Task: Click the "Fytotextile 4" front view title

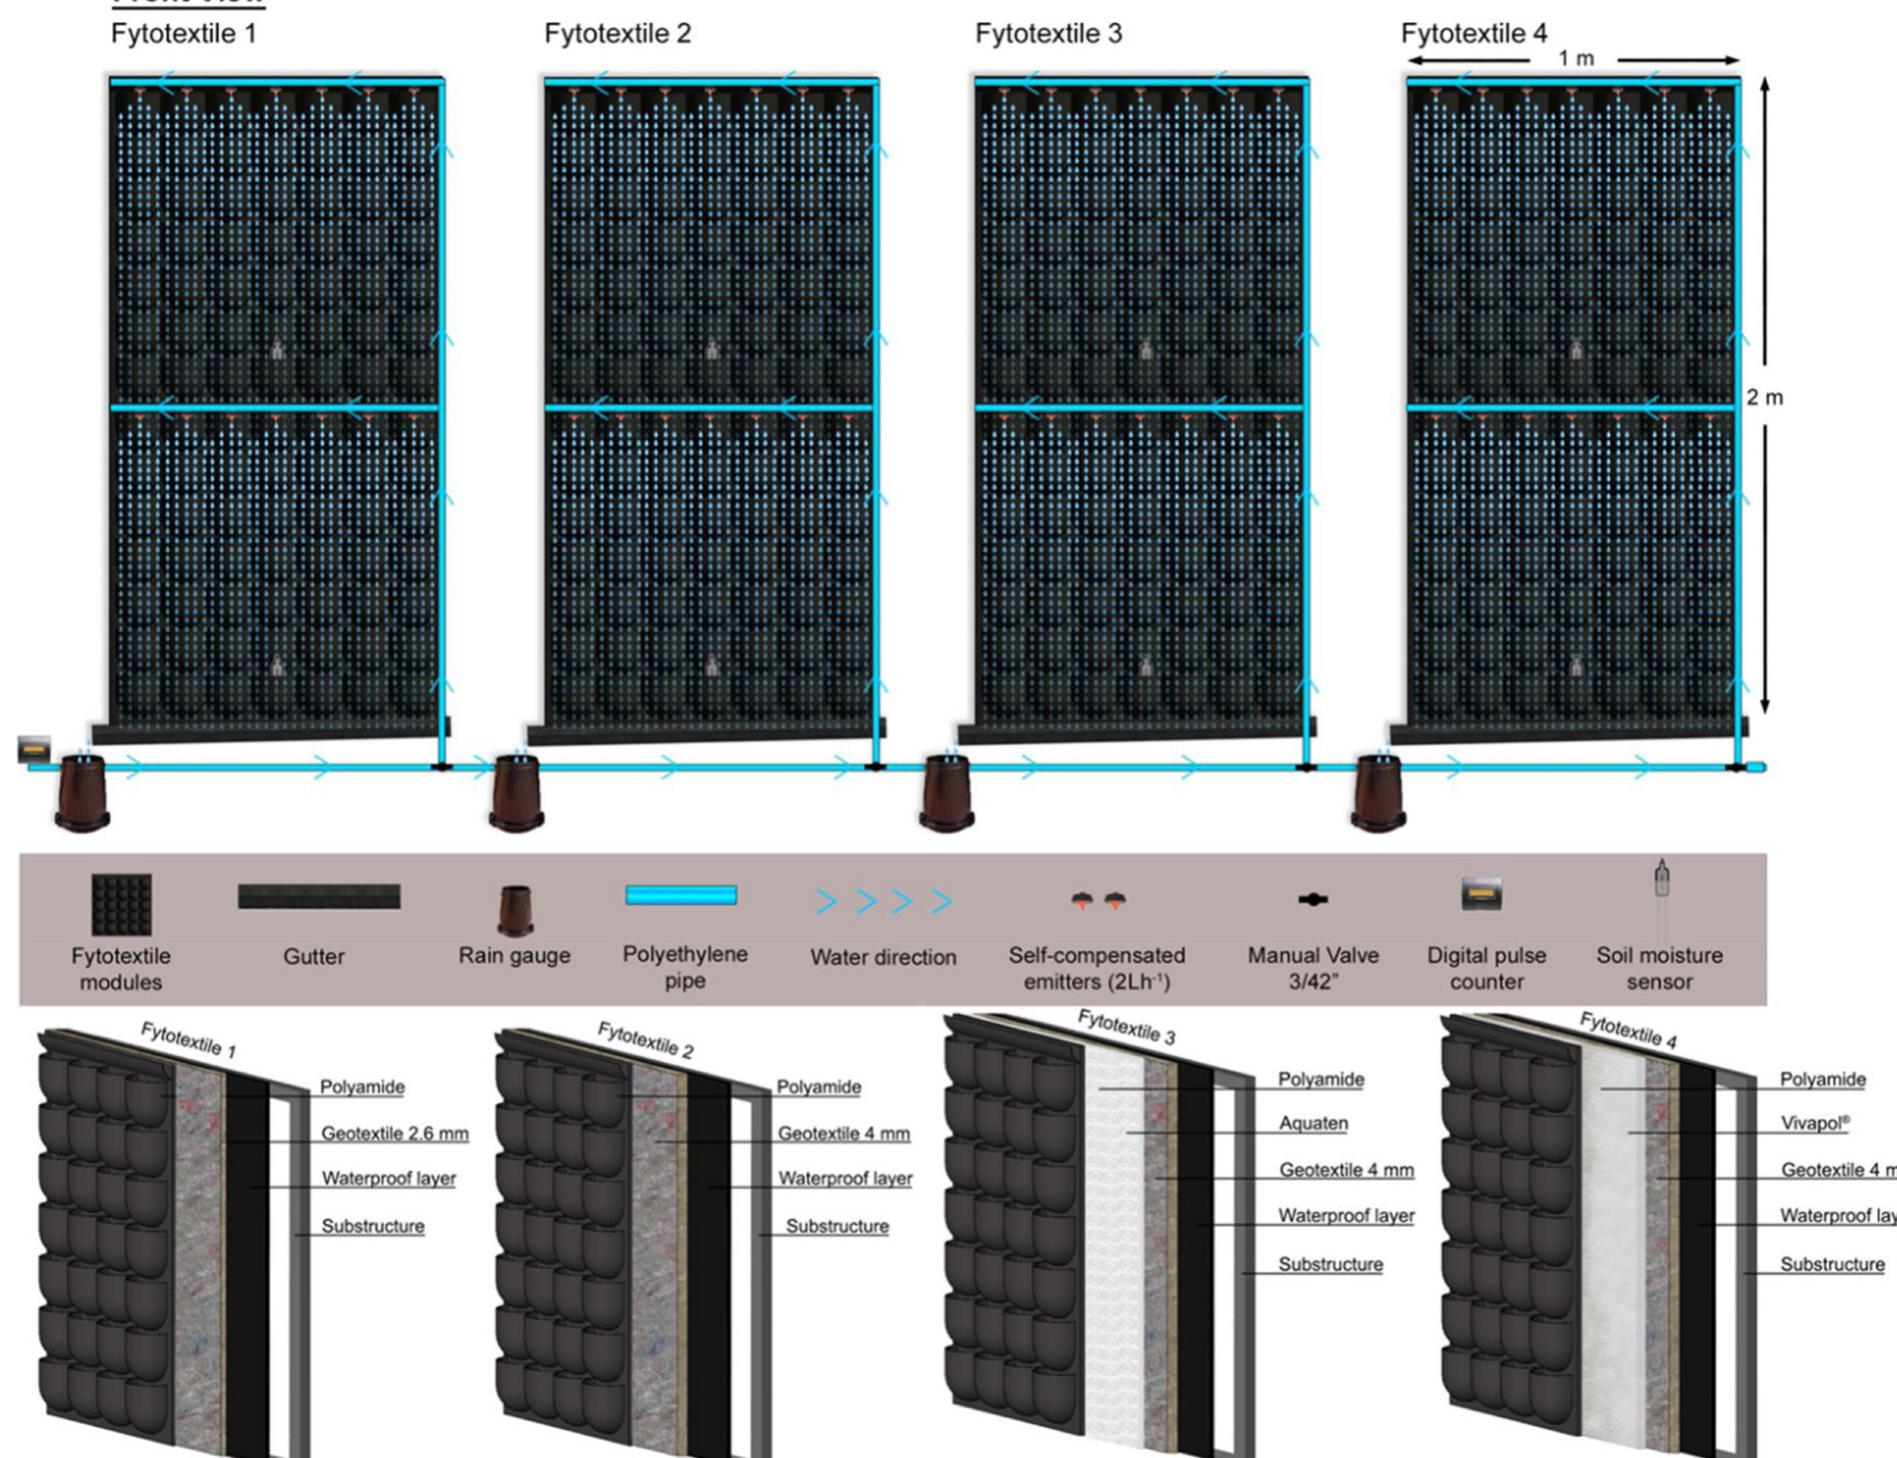Action: pos(1473,34)
